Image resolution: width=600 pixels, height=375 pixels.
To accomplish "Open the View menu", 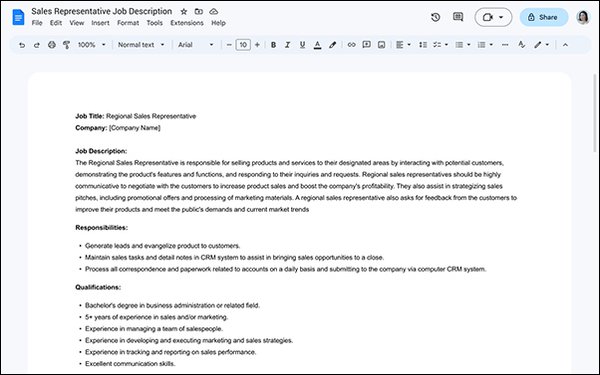I will pos(77,23).
